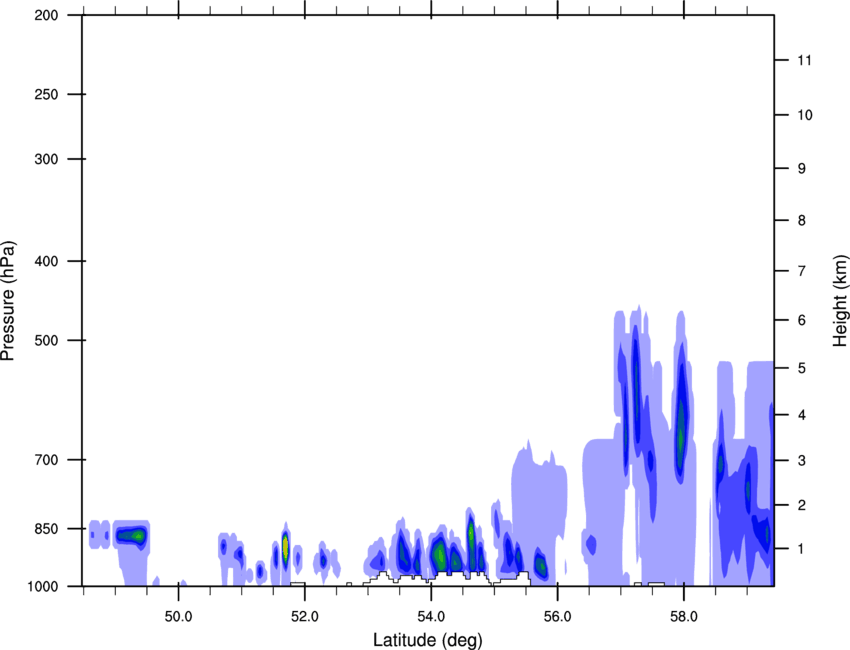The image size is (850, 650).
Task: Pick the 3 km height label
Action: [x=802, y=460]
